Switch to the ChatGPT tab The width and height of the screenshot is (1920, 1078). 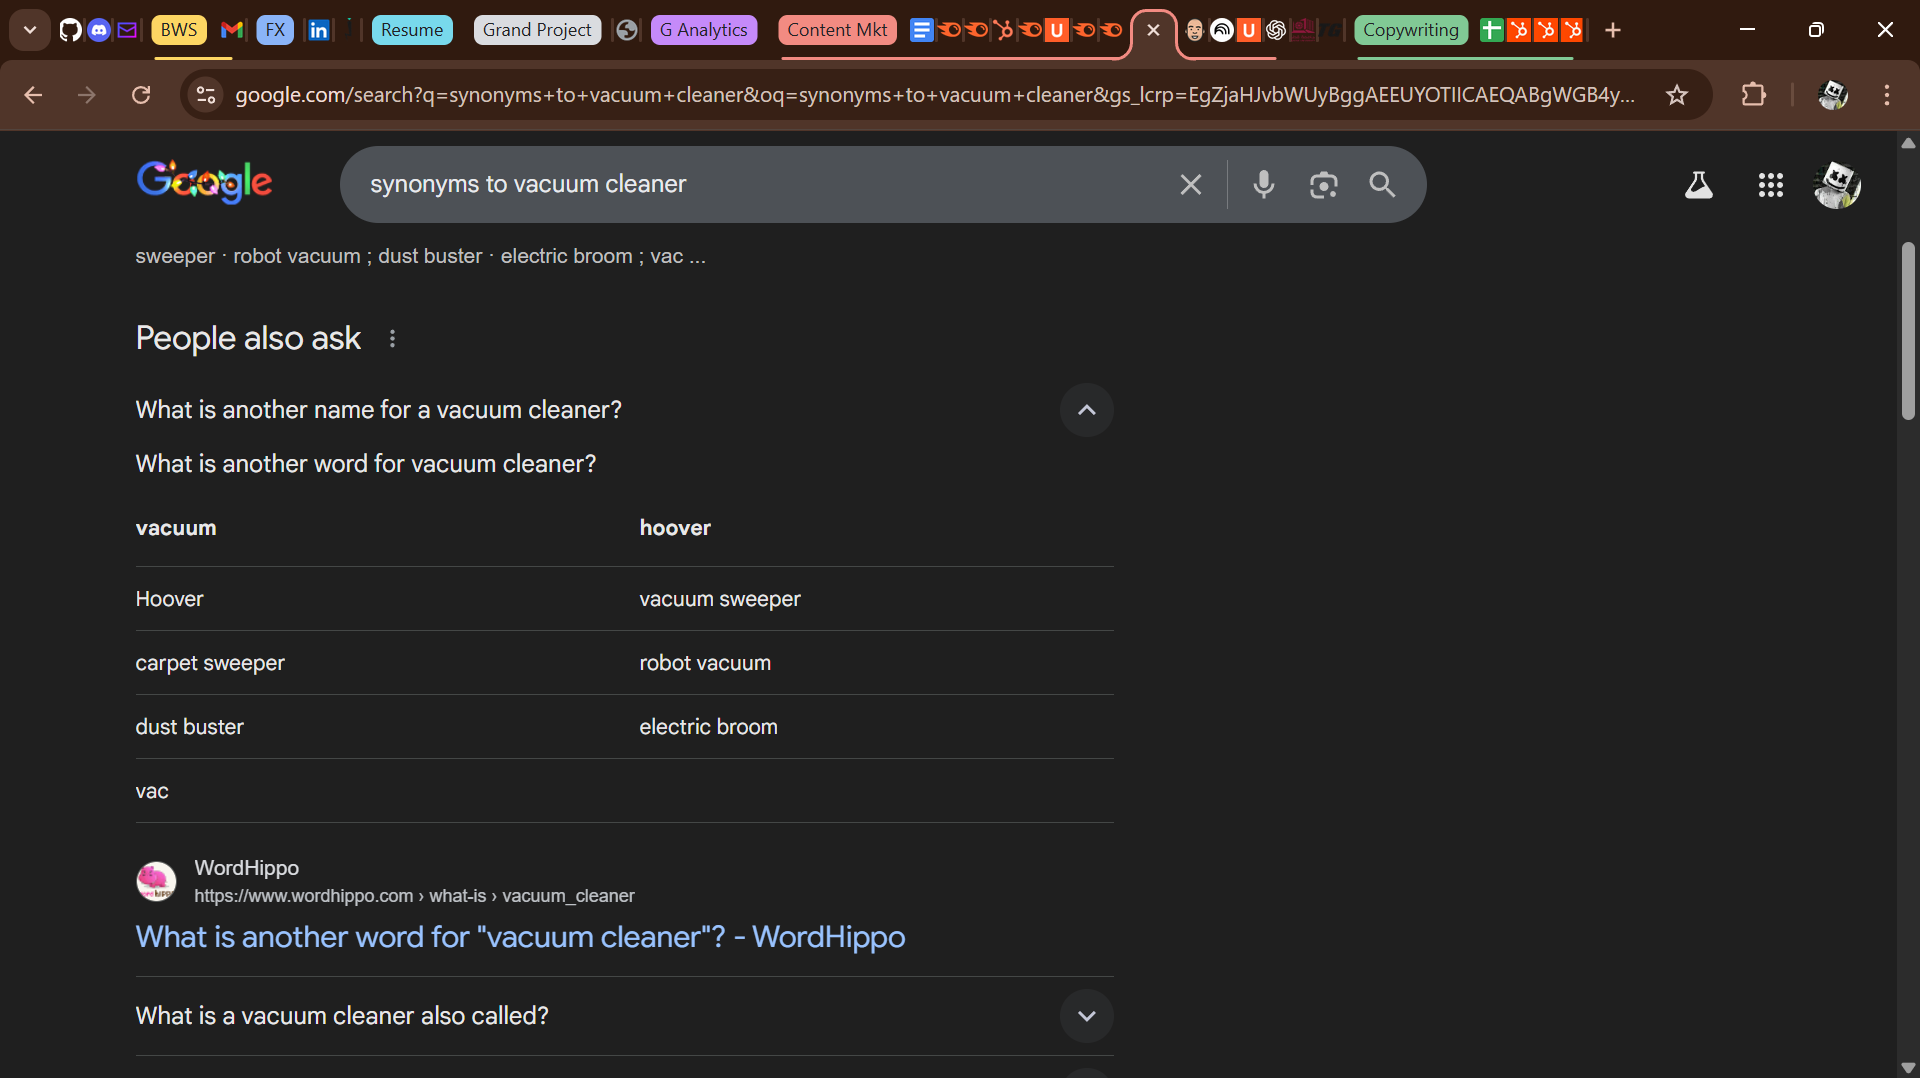coord(1276,30)
